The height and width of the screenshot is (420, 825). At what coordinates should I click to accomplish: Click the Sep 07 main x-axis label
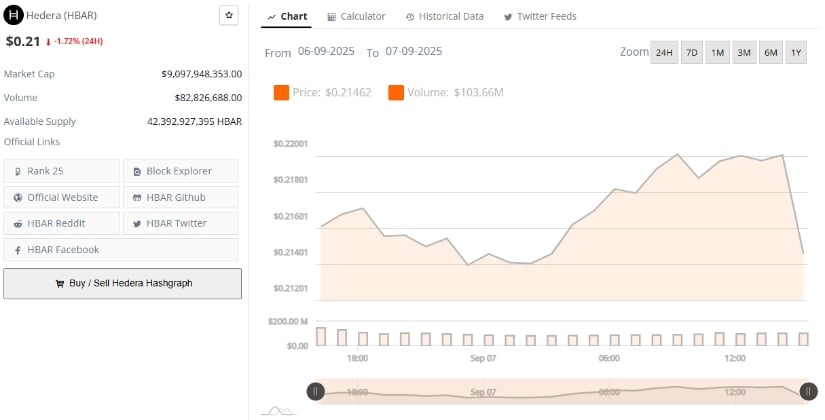coord(483,358)
